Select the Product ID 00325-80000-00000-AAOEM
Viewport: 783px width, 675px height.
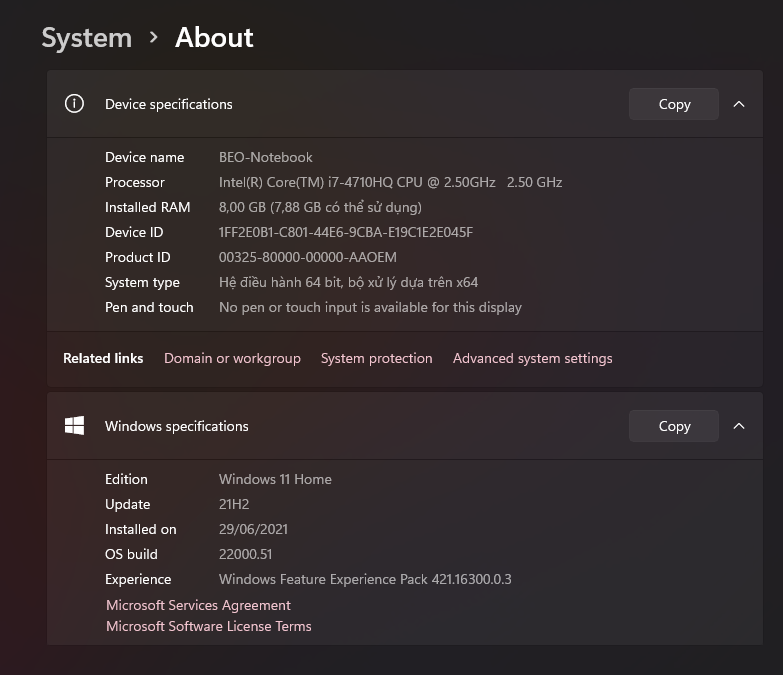[308, 257]
